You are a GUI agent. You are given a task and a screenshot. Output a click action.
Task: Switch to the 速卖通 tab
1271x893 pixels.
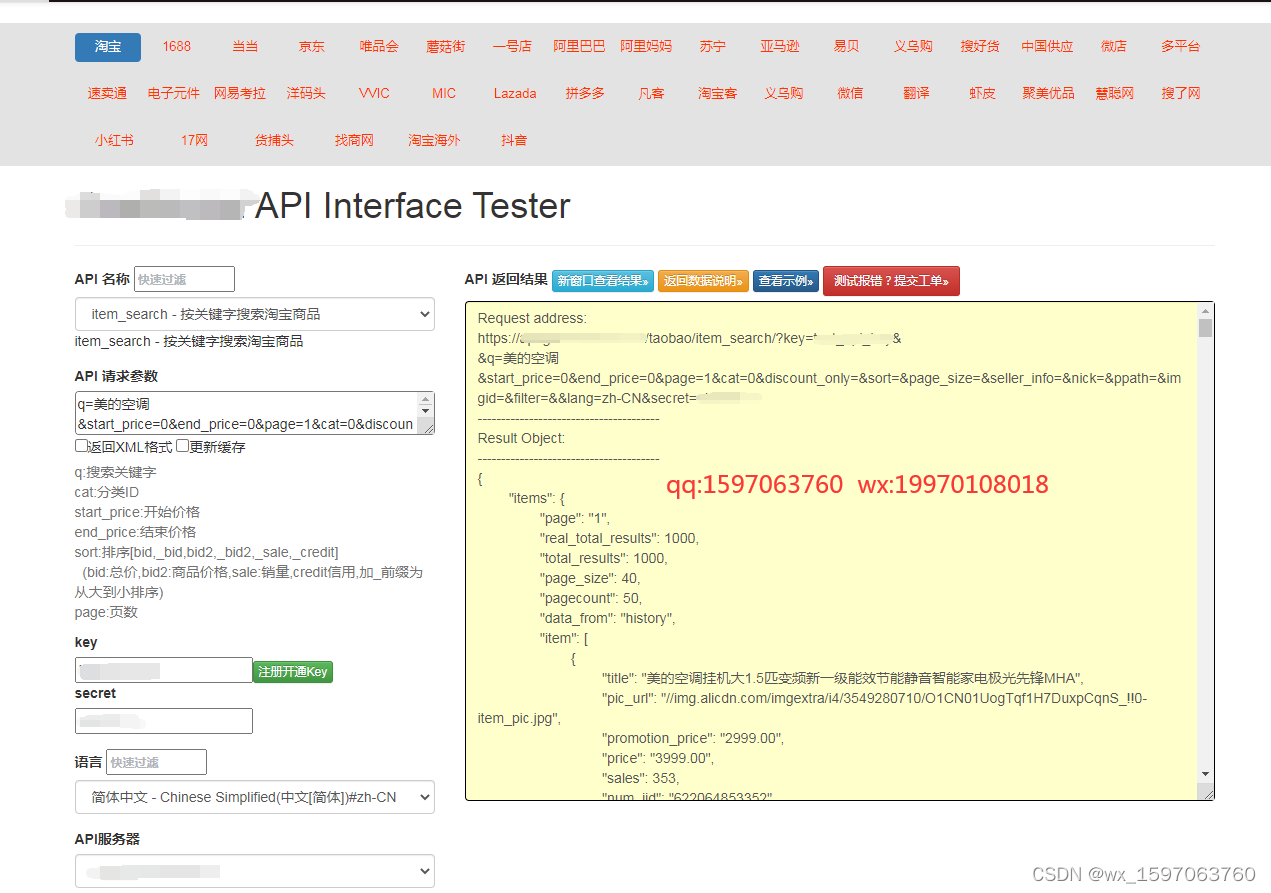click(x=107, y=94)
